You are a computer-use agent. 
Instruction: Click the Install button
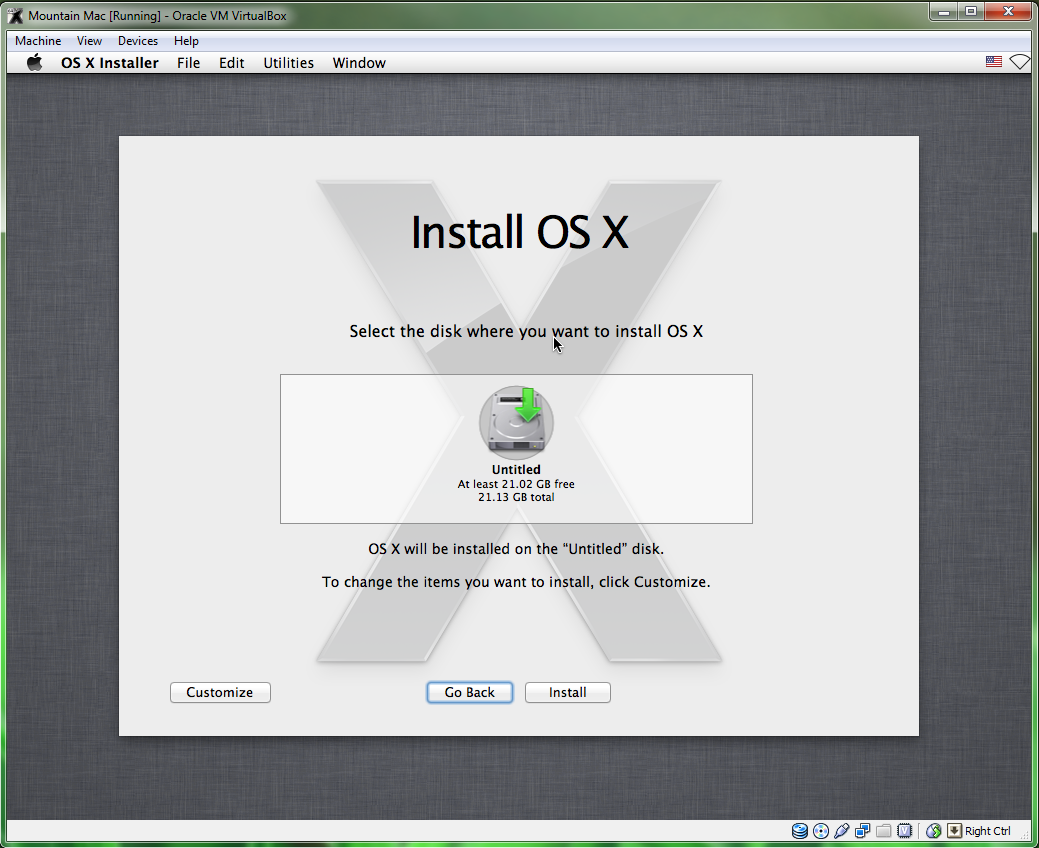pos(568,692)
